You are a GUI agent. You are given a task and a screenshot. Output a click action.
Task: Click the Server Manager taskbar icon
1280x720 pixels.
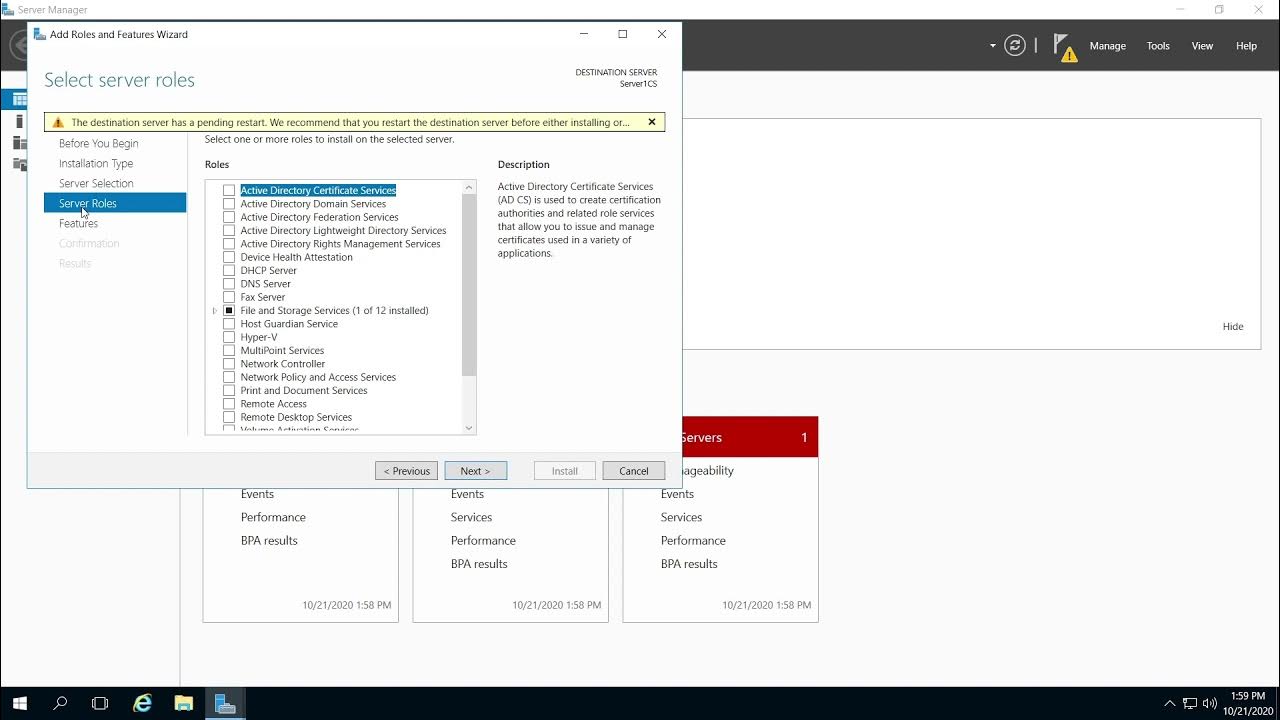click(x=225, y=703)
